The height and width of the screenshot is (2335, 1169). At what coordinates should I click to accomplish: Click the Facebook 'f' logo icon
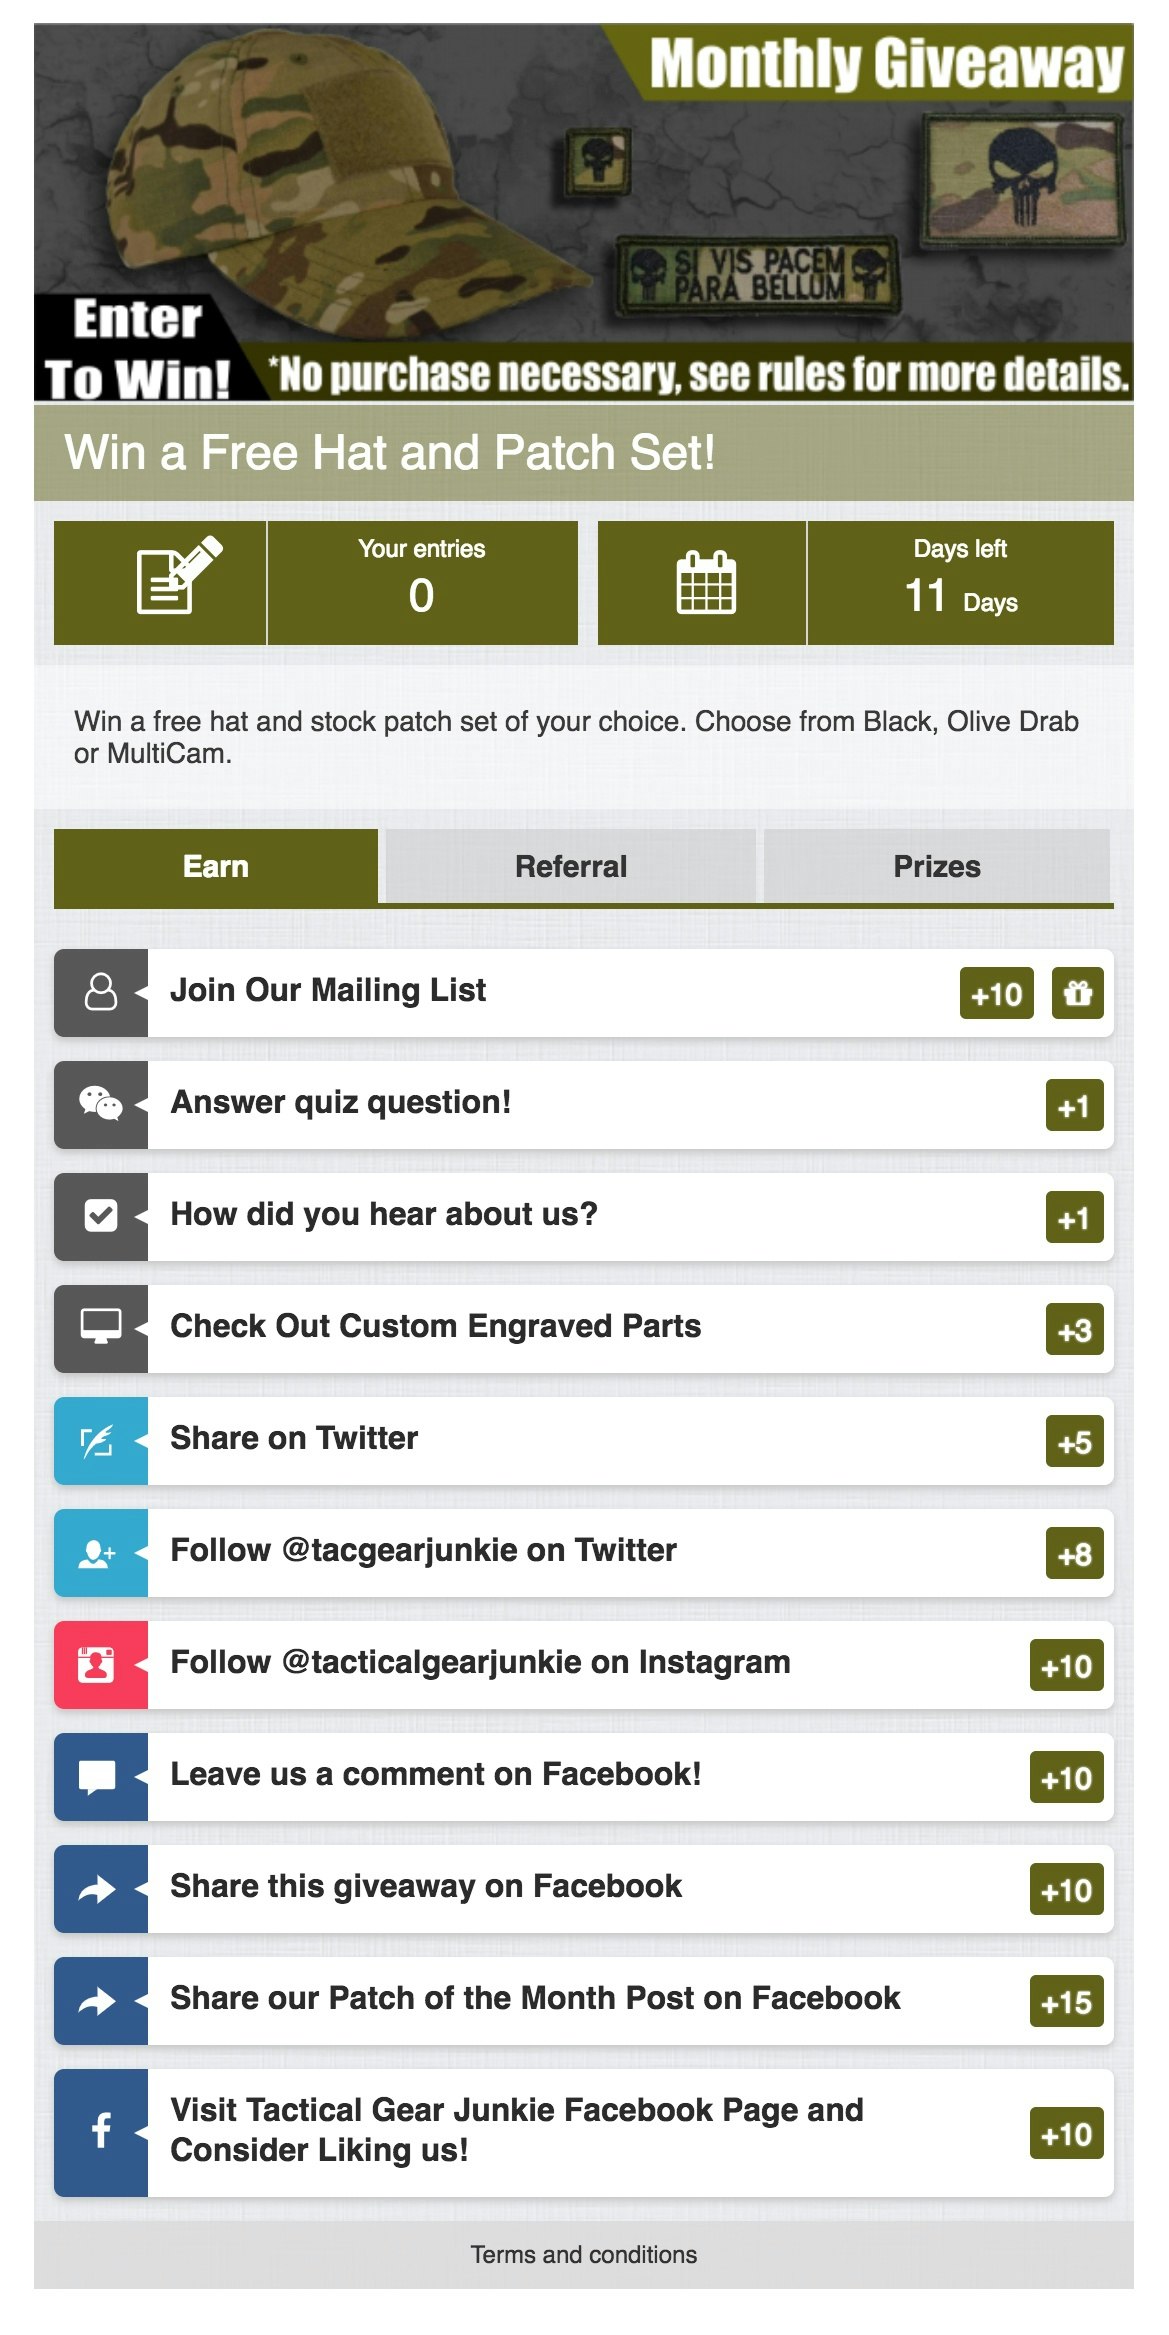point(101,2131)
